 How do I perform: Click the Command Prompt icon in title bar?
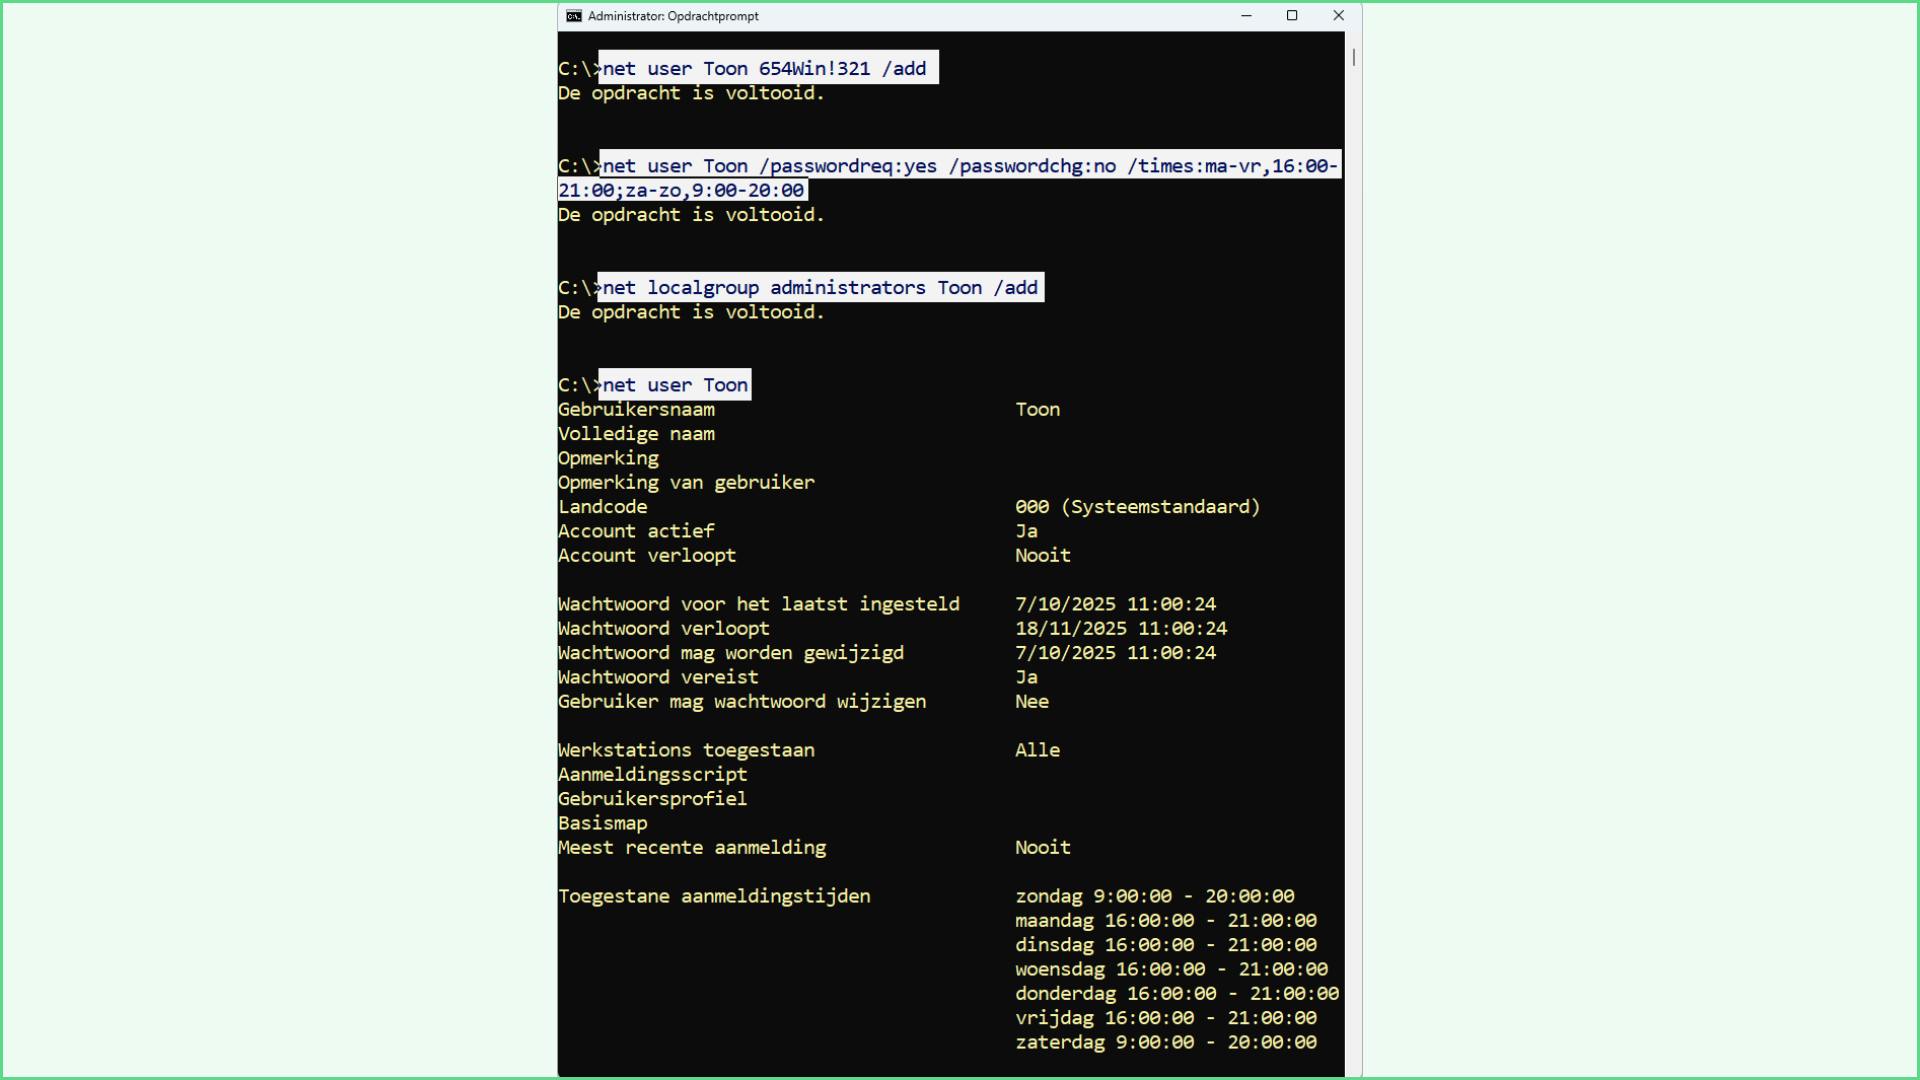tap(574, 16)
